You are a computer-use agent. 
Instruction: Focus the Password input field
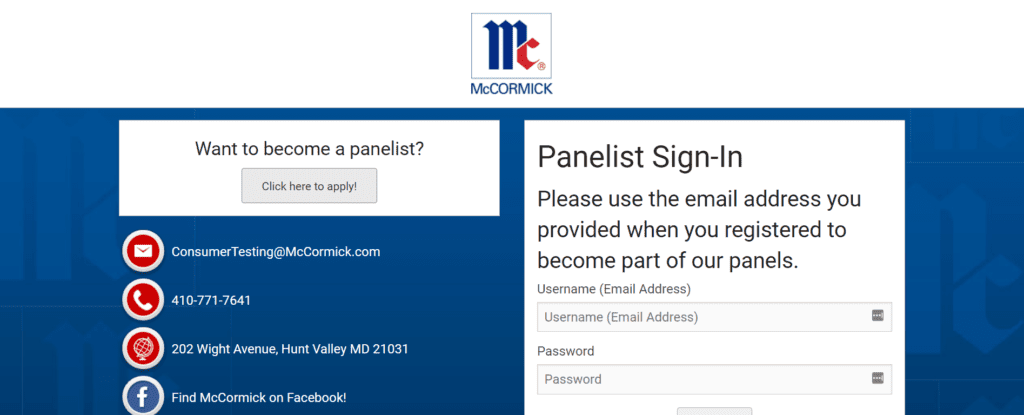pos(700,379)
